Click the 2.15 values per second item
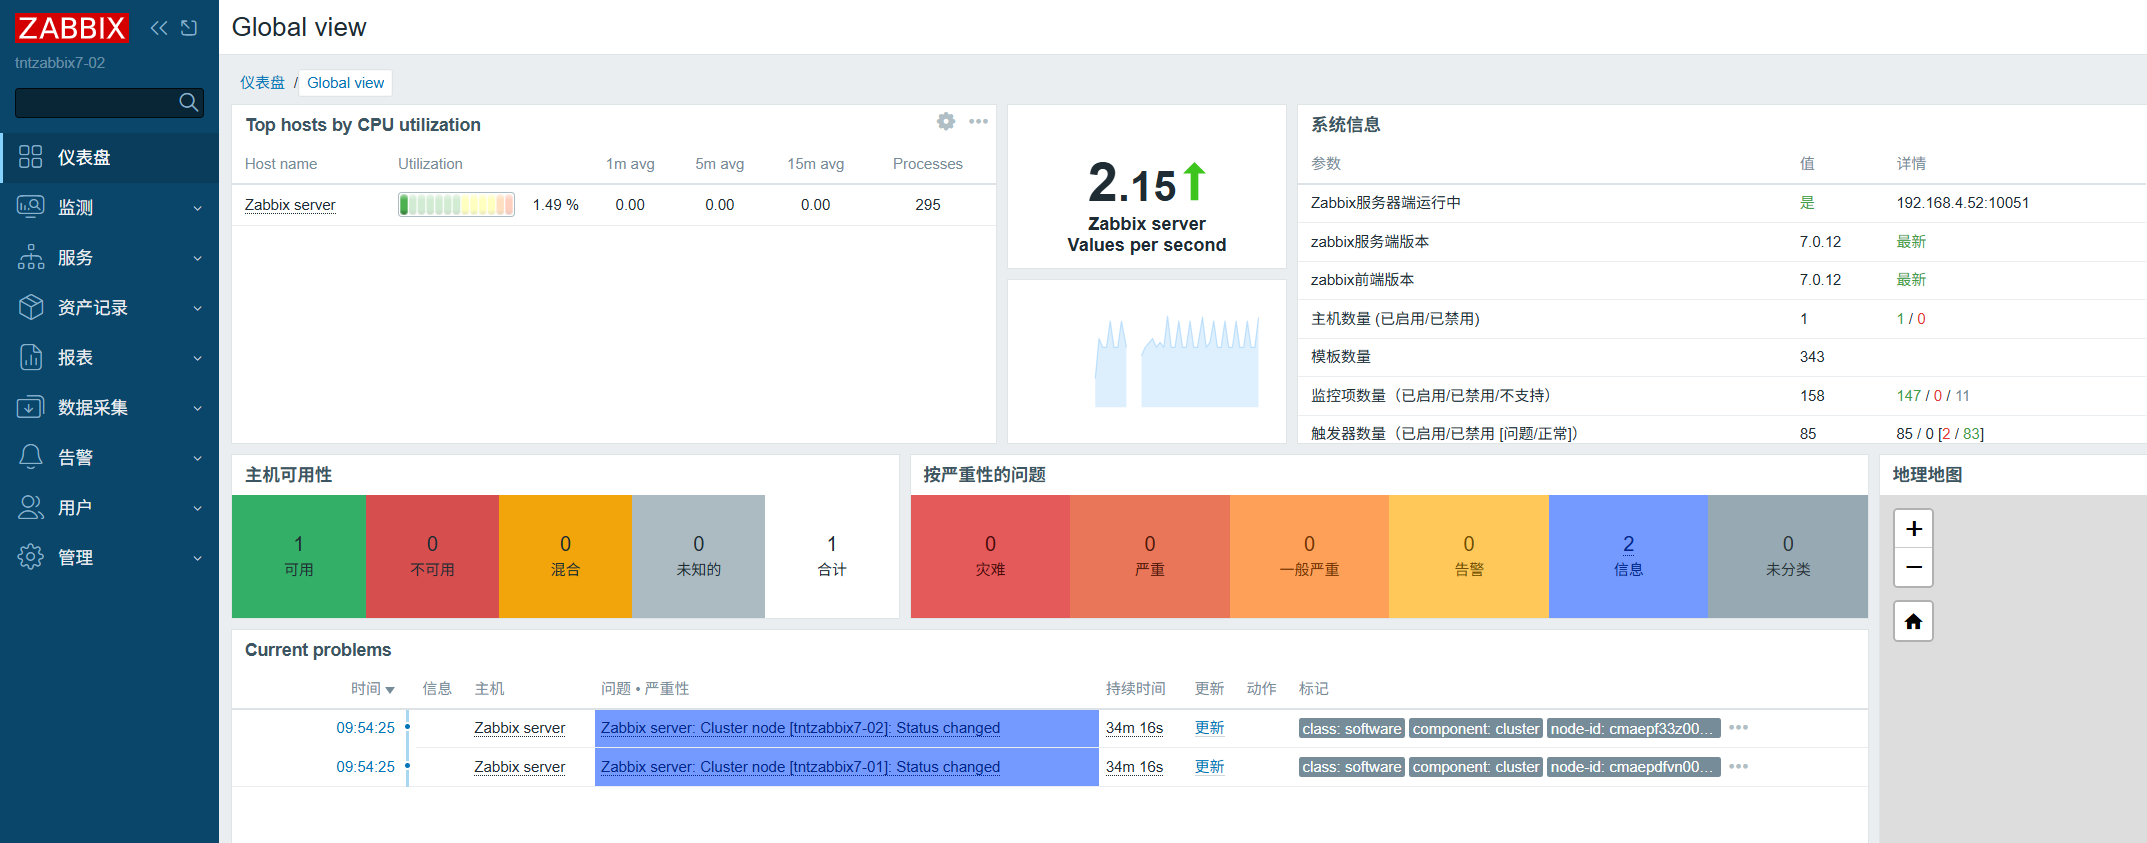The height and width of the screenshot is (843, 2147). (x=1147, y=186)
